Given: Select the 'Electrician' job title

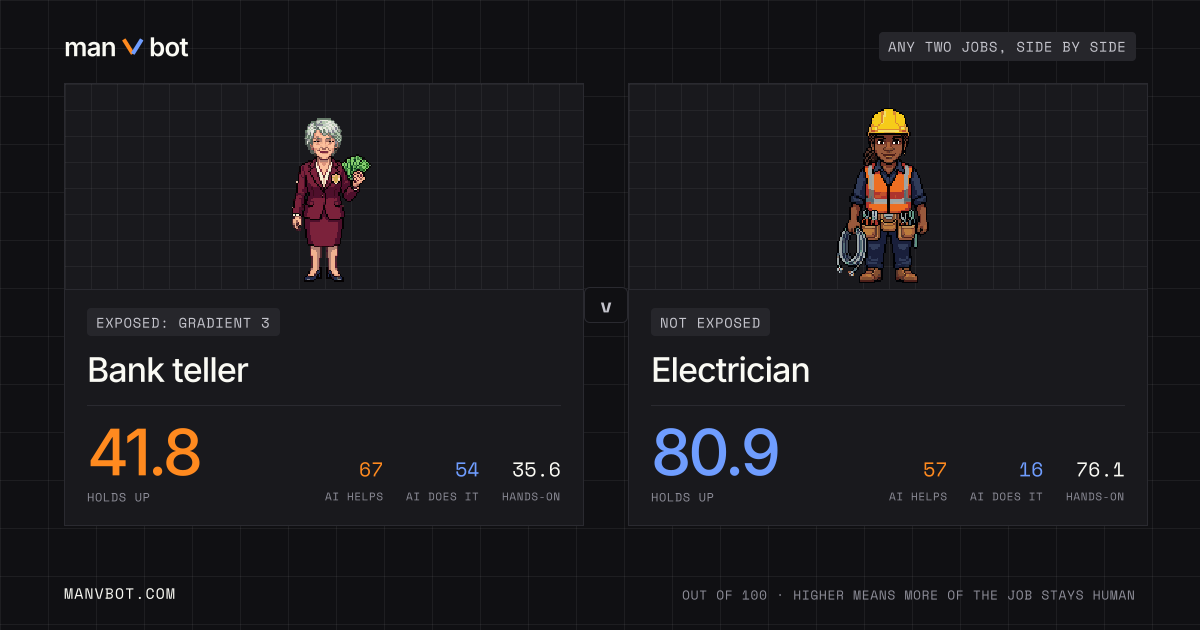Looking at the screenshot, I should 730,371.
